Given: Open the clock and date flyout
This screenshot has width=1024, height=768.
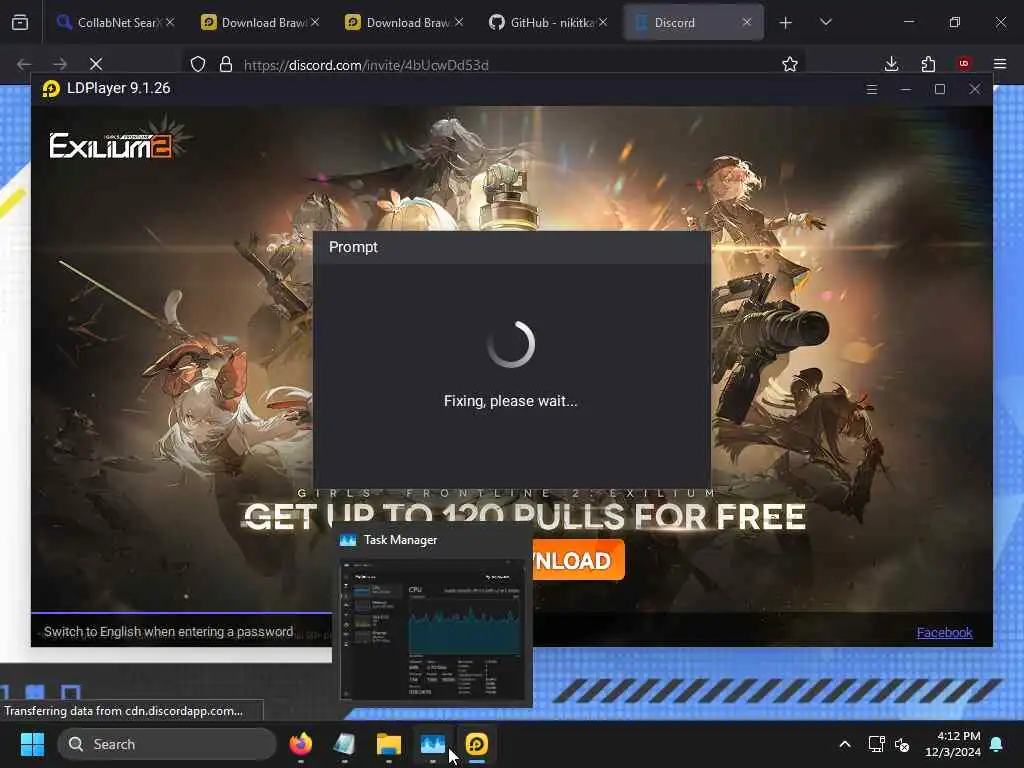Looking at the screenshot, I should click(953, 744).
